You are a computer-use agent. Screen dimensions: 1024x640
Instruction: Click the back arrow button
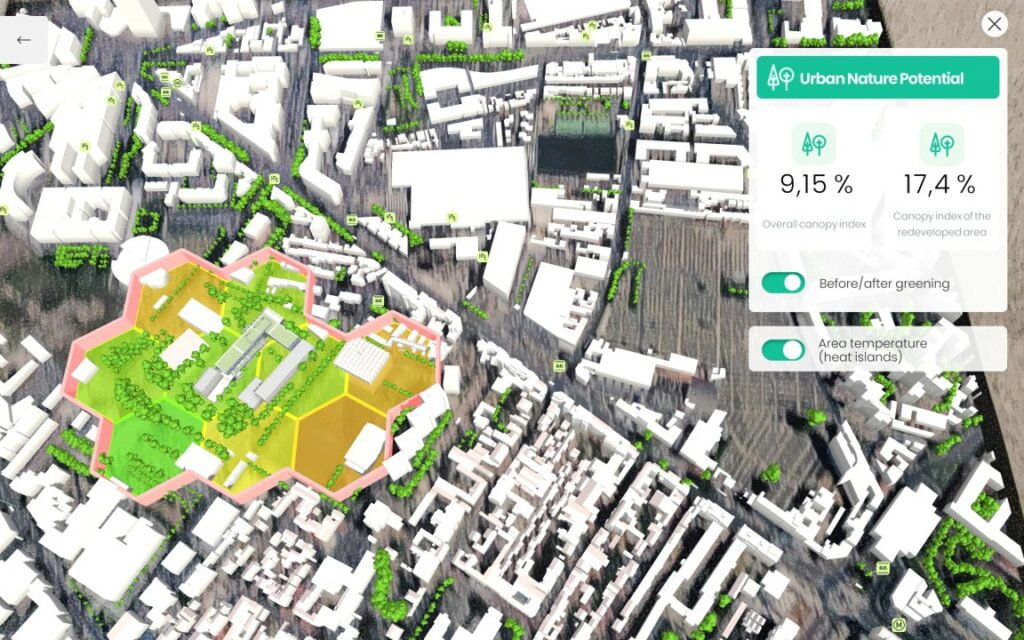(x=24, y=40)
